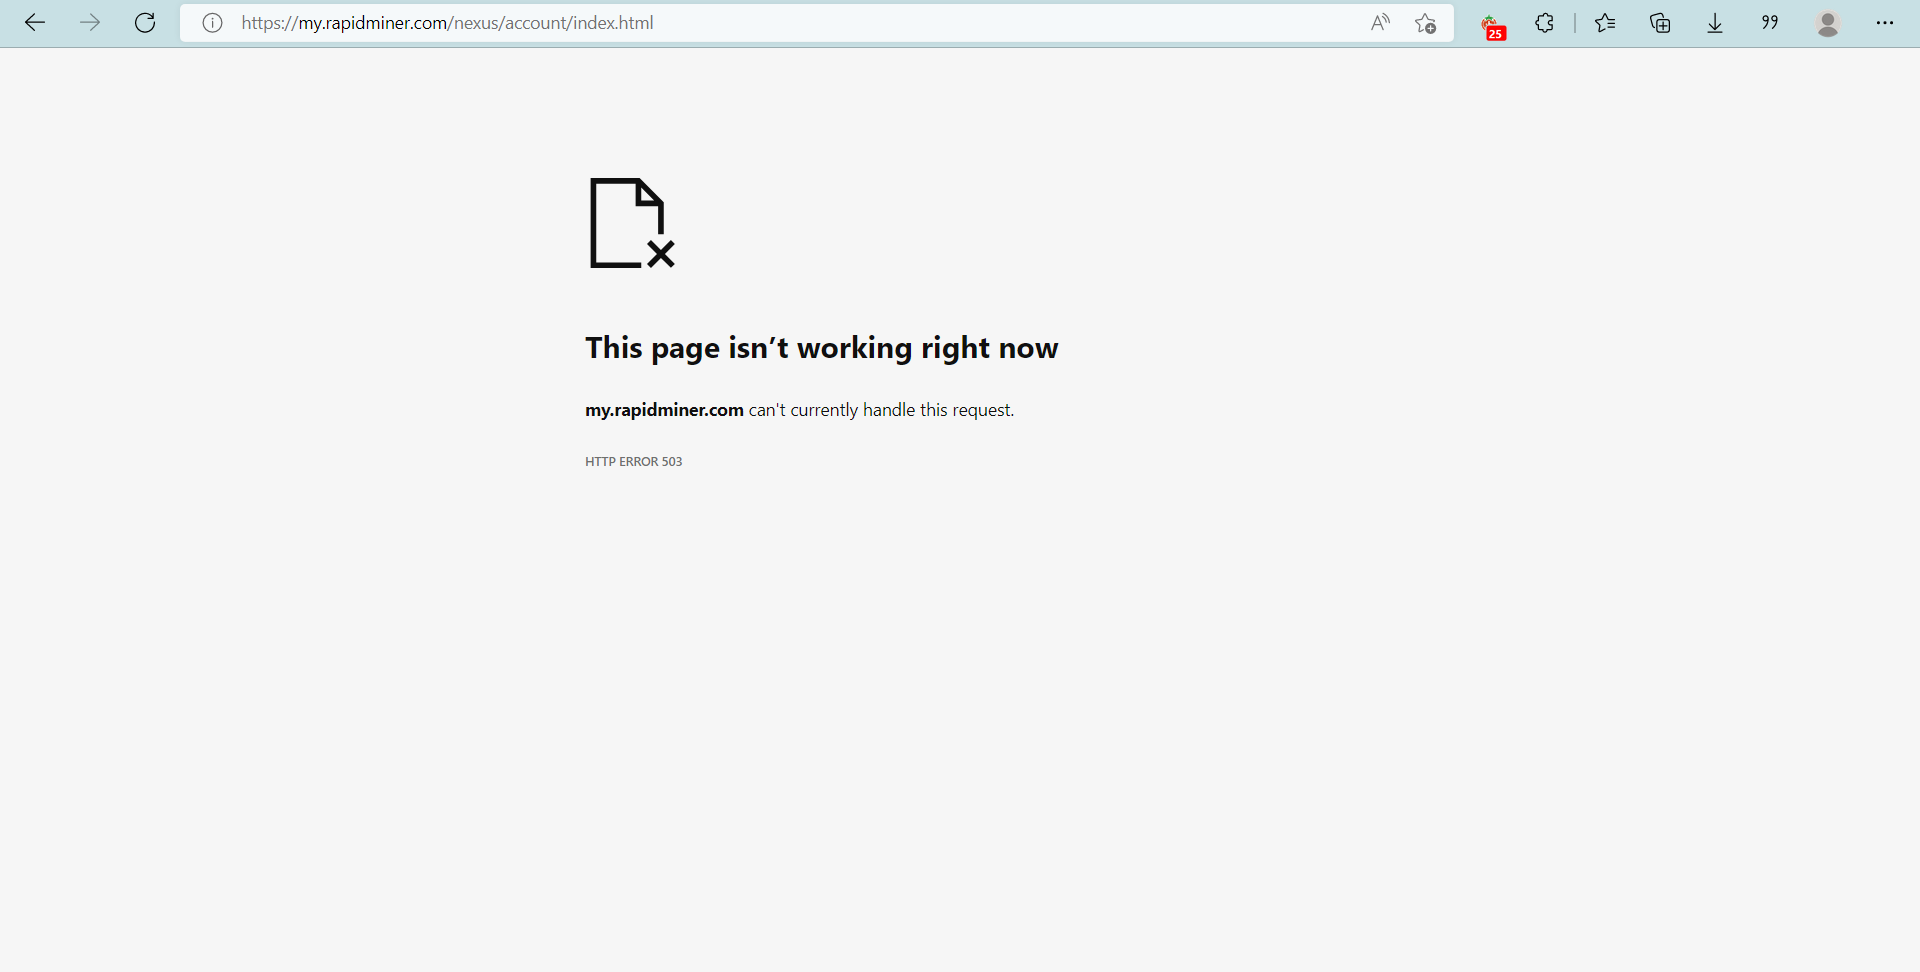The height and width of the screenshot is (972, 1920).
Task: Click the heading "This page isn't working right now"
Action: (822, 348)
